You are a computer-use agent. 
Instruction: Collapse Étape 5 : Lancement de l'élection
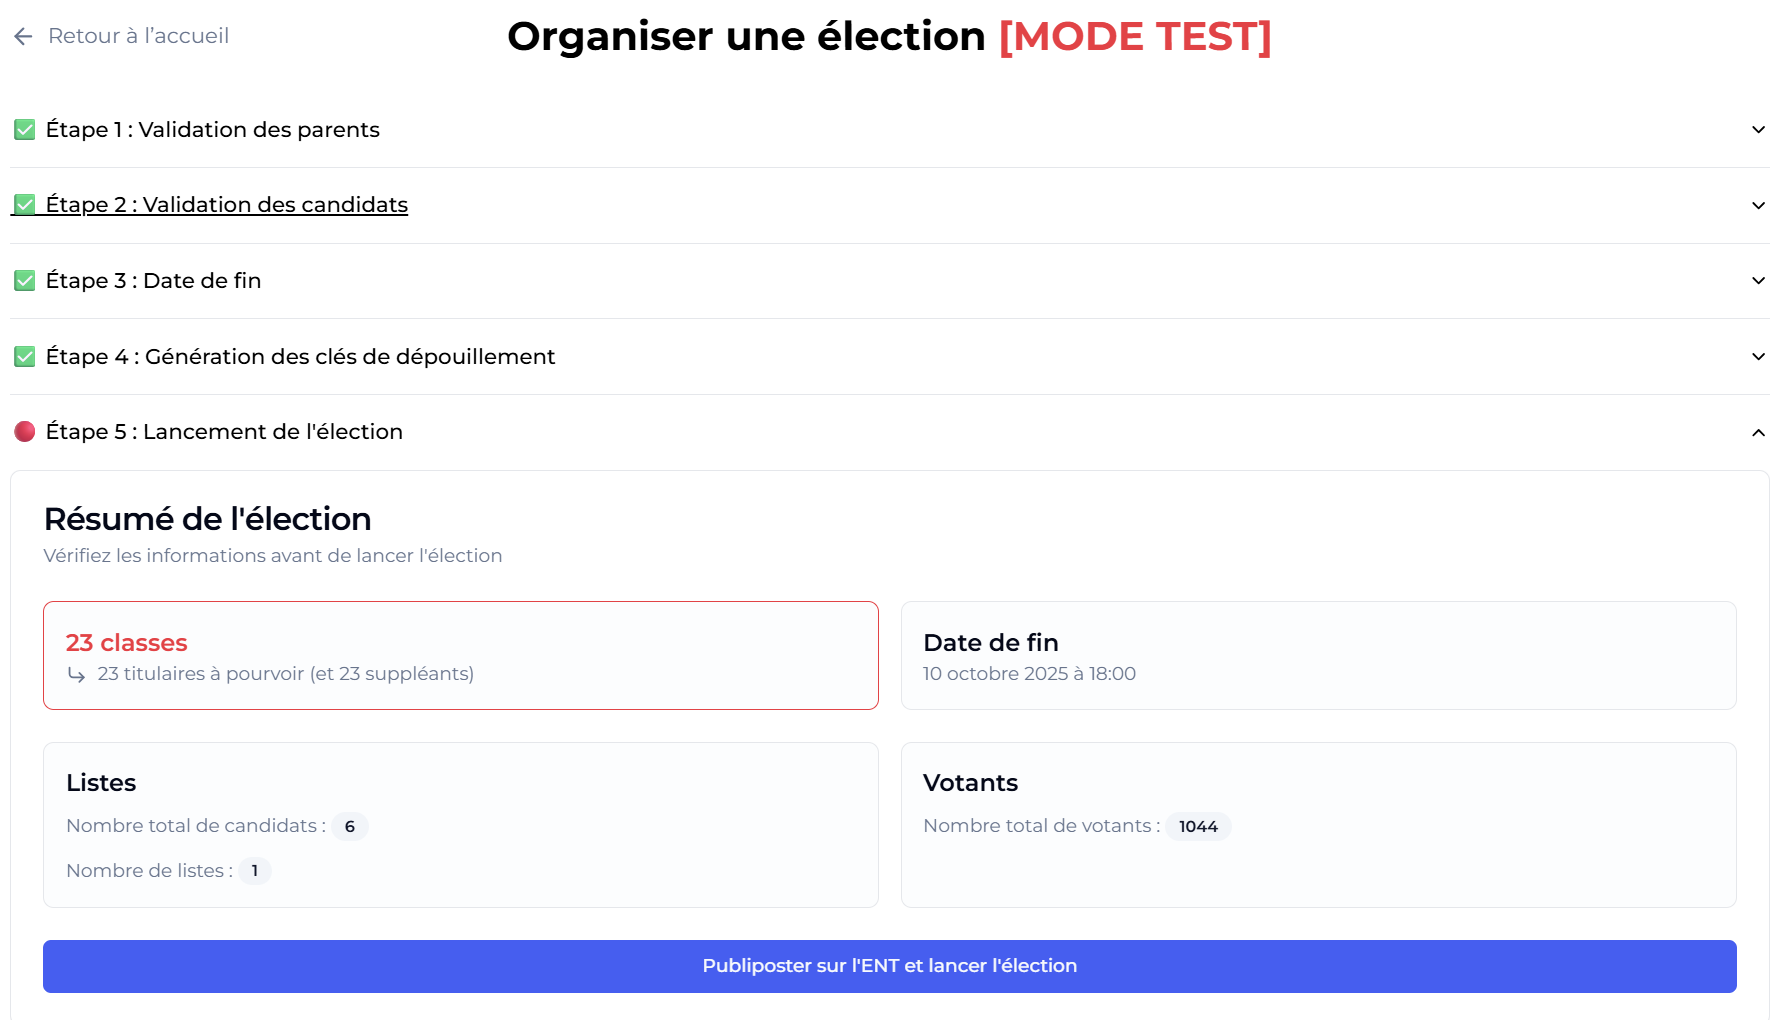(1757, 432)
